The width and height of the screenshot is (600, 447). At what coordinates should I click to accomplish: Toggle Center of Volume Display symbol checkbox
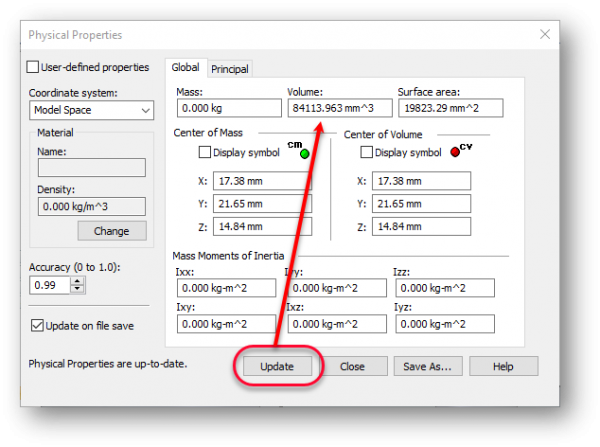[366, 152]
